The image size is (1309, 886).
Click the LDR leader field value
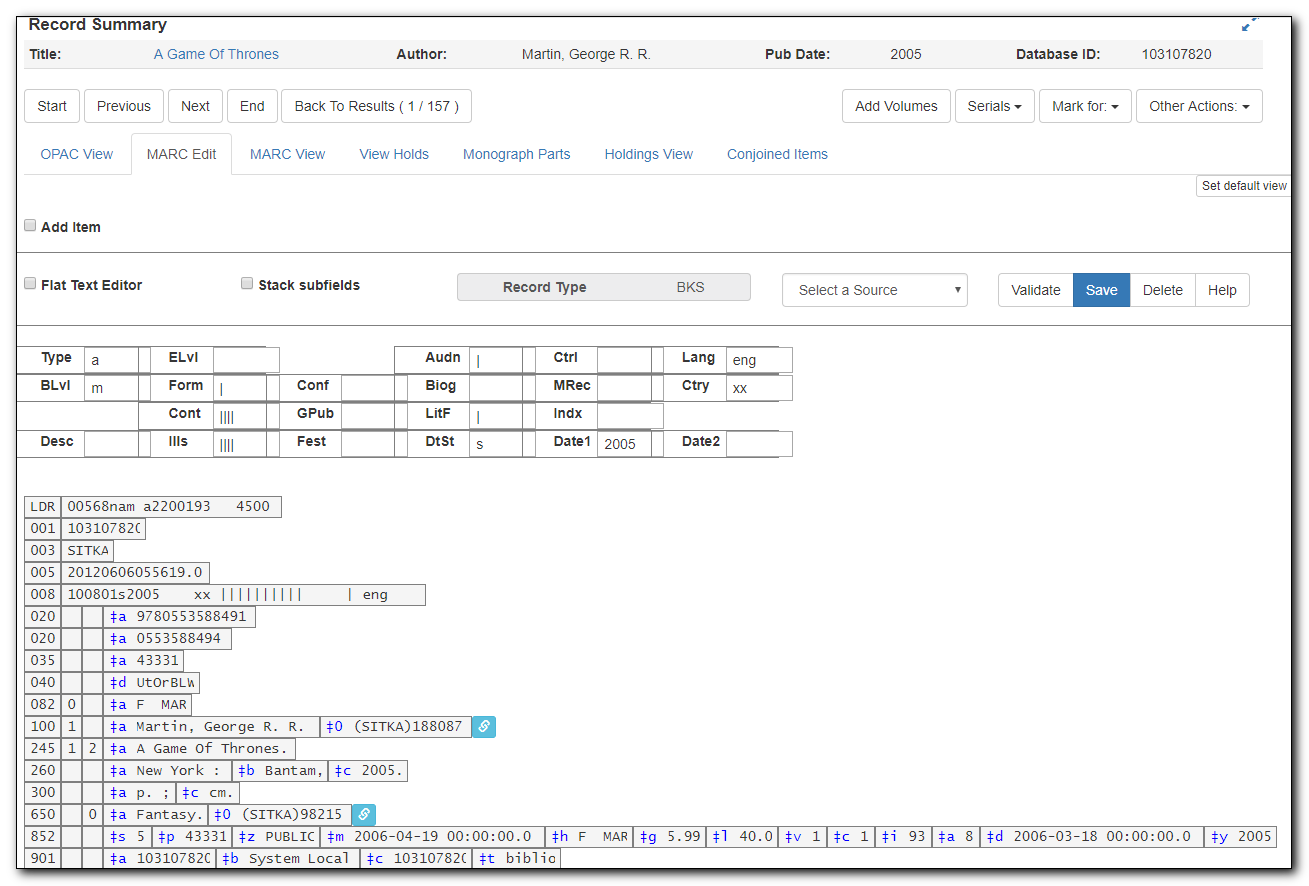click(x=171, y=507)
